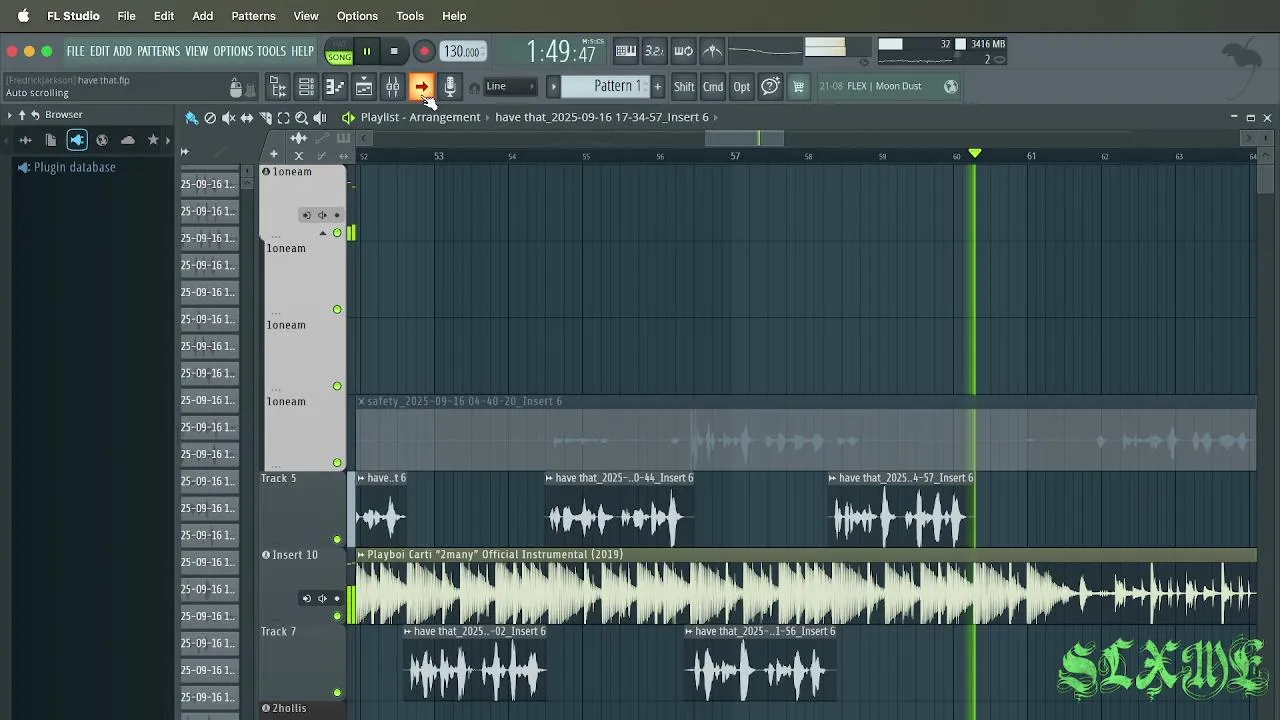Open the piano roll toolbar button
Viewport: 1280px width, 720px height.
[335, 87]
